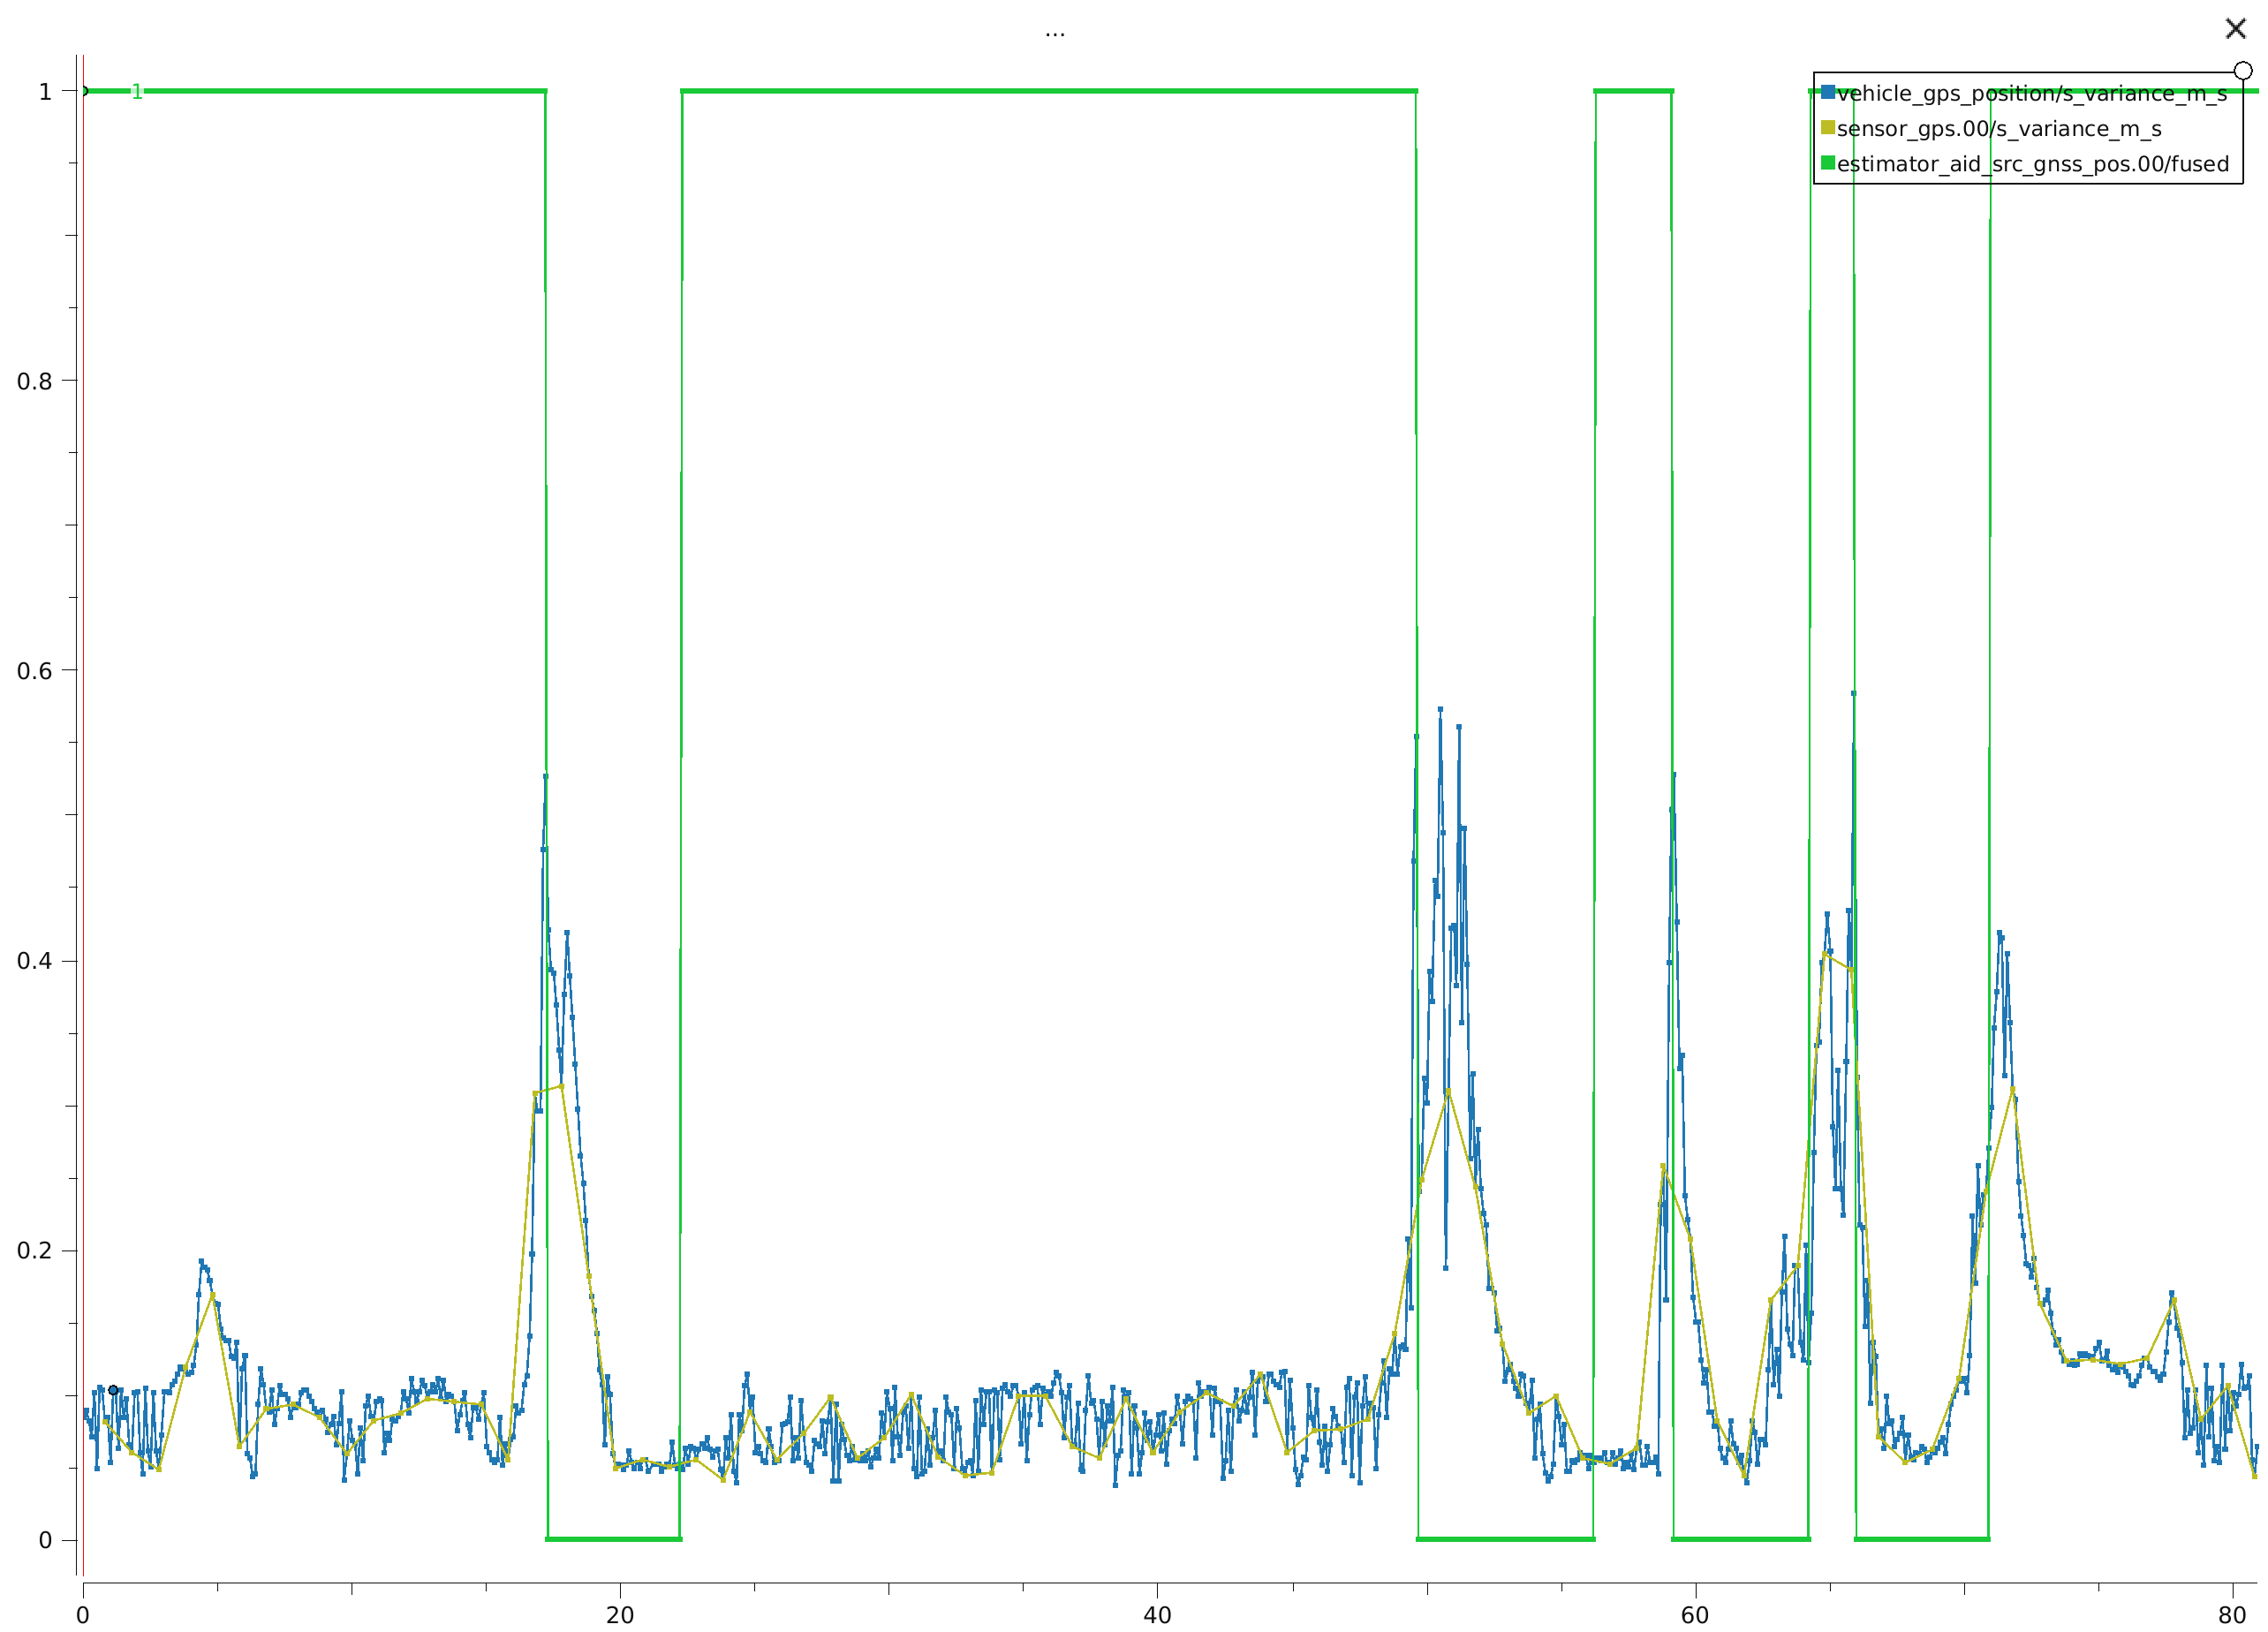Click the x-axis tick label 40
2268x1632 pixels.
tap(1157, 1615)
